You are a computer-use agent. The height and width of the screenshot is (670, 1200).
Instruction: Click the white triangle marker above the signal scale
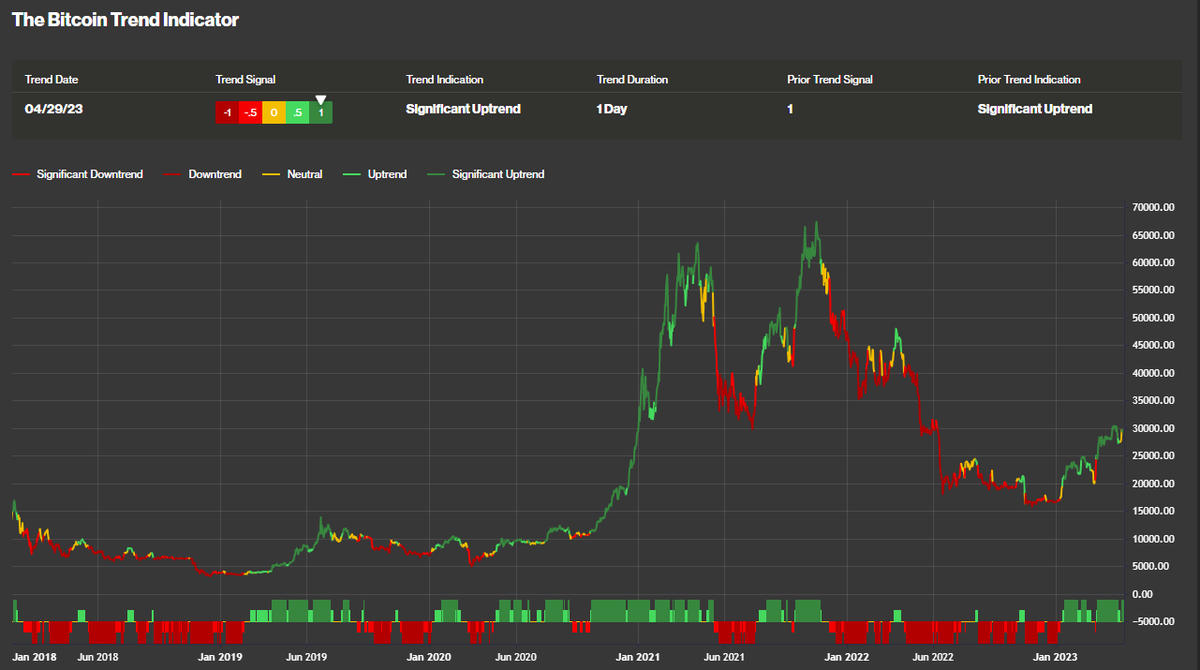click(x=320, y=99)
